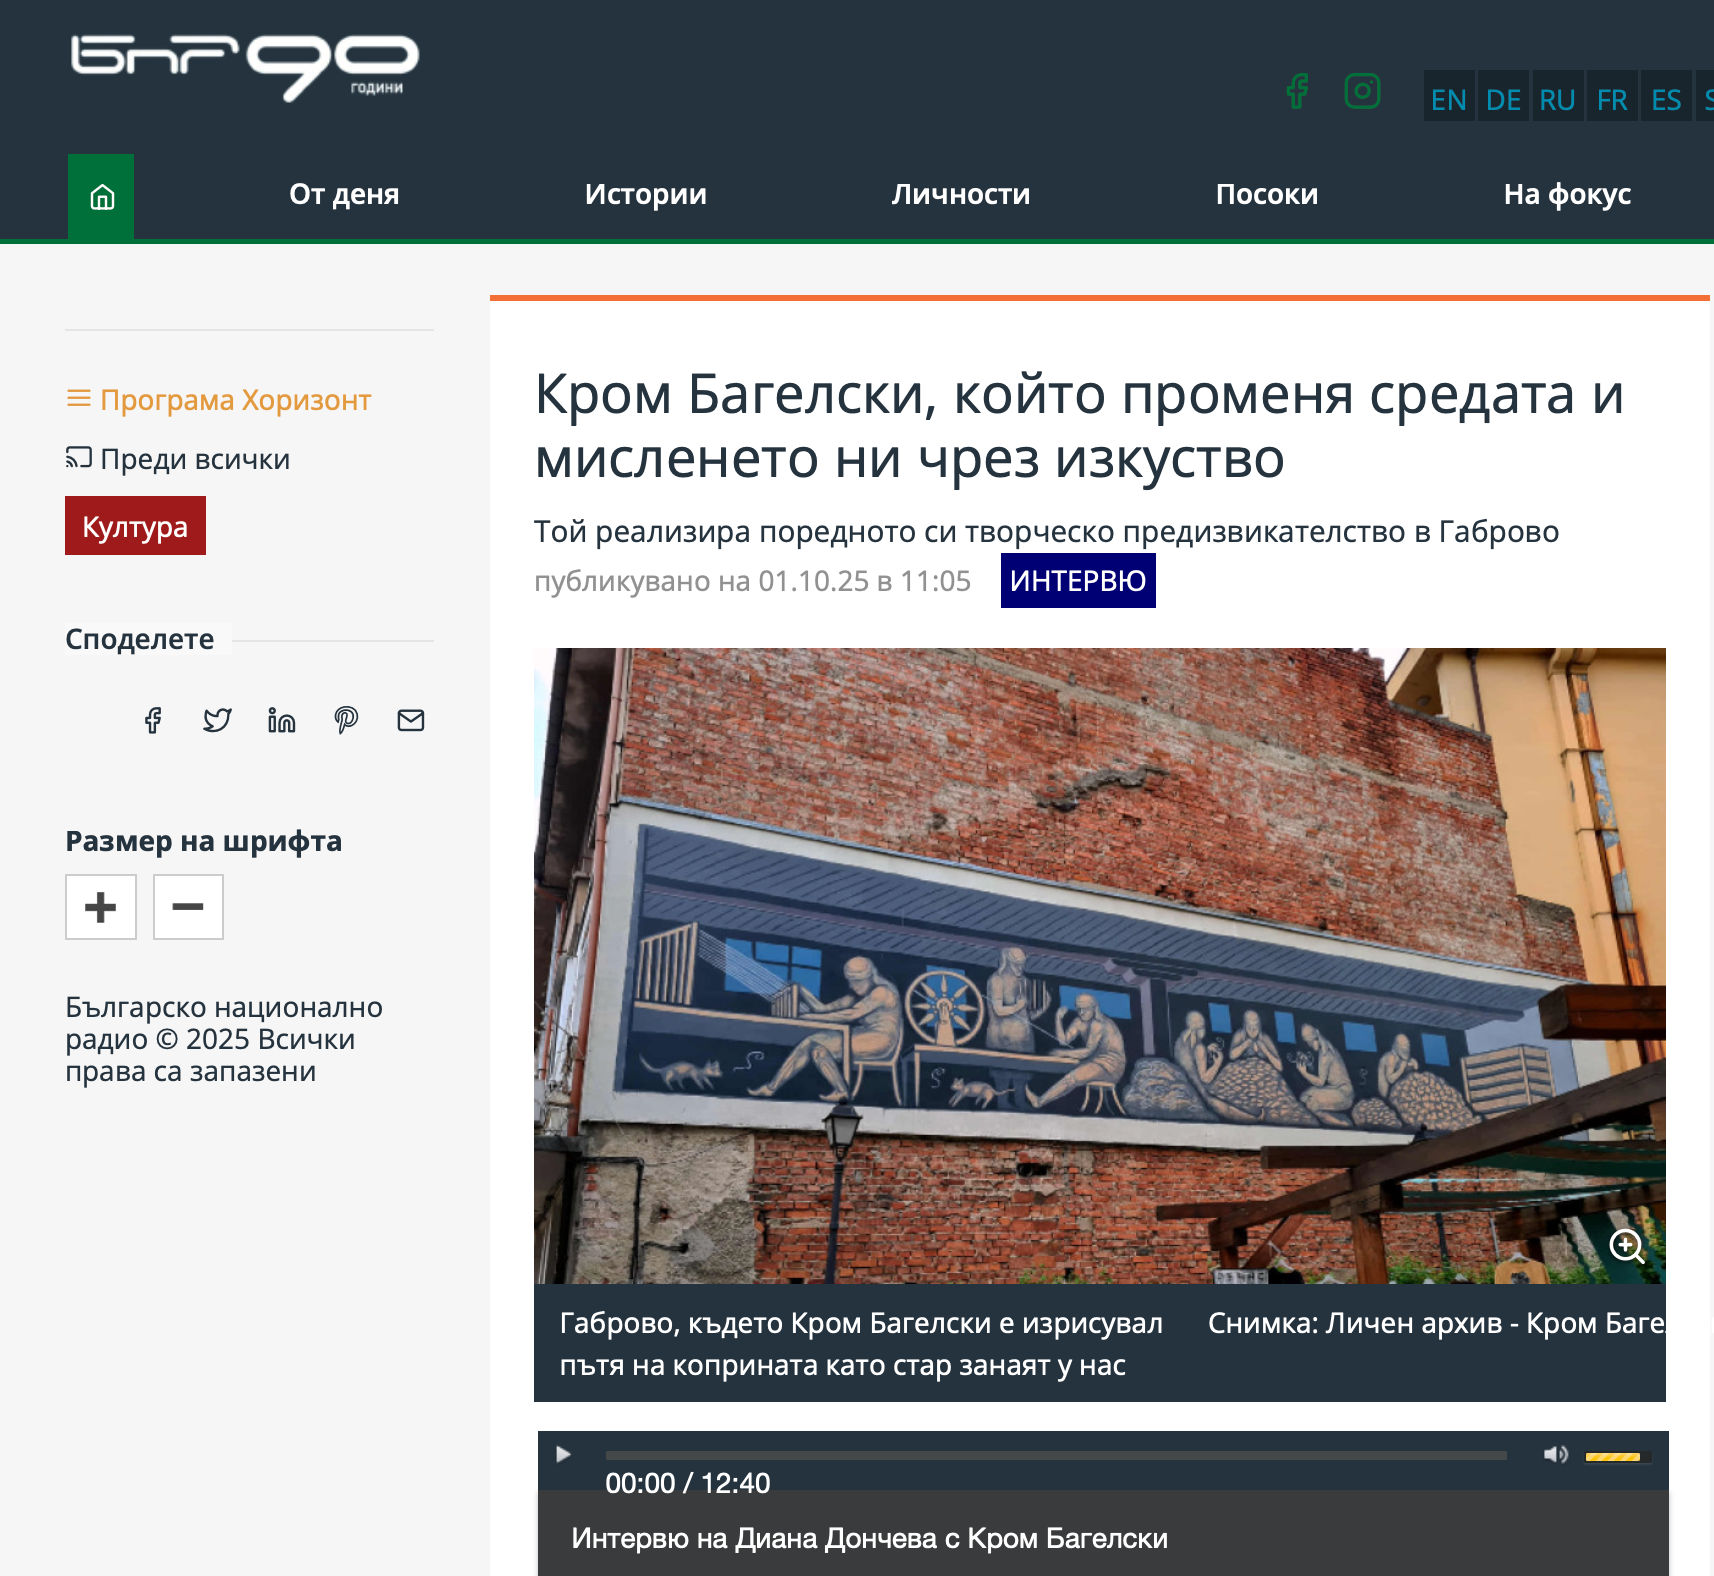
Task: Open Програма Хоризонт link
Action: click(x=219, y=400)
